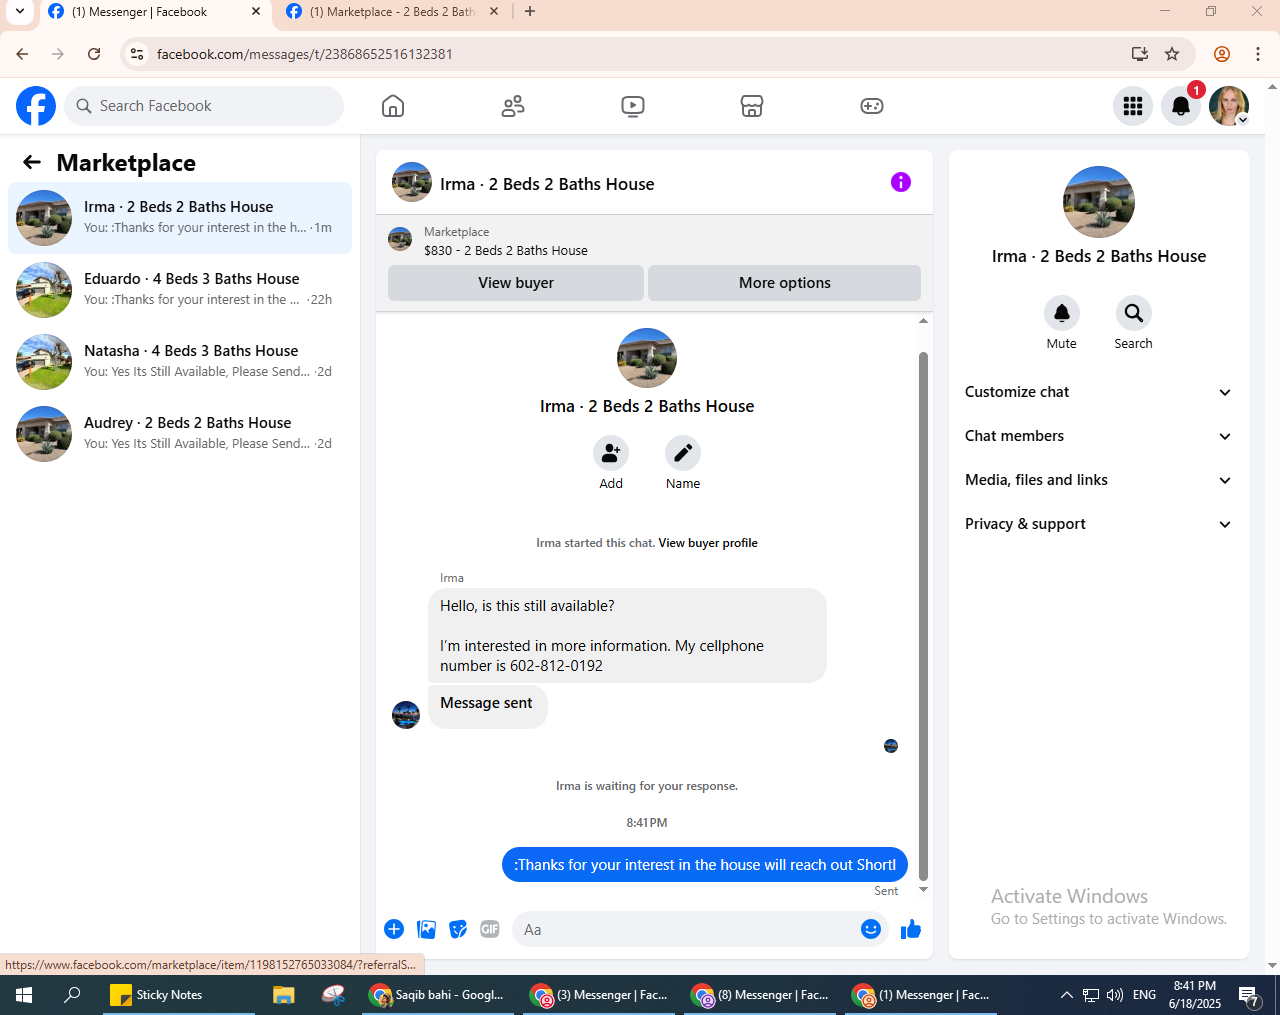The width and height of the screenshot is (1280, 1015).
Task: Add people to the chat
Action: click(611, 453)
